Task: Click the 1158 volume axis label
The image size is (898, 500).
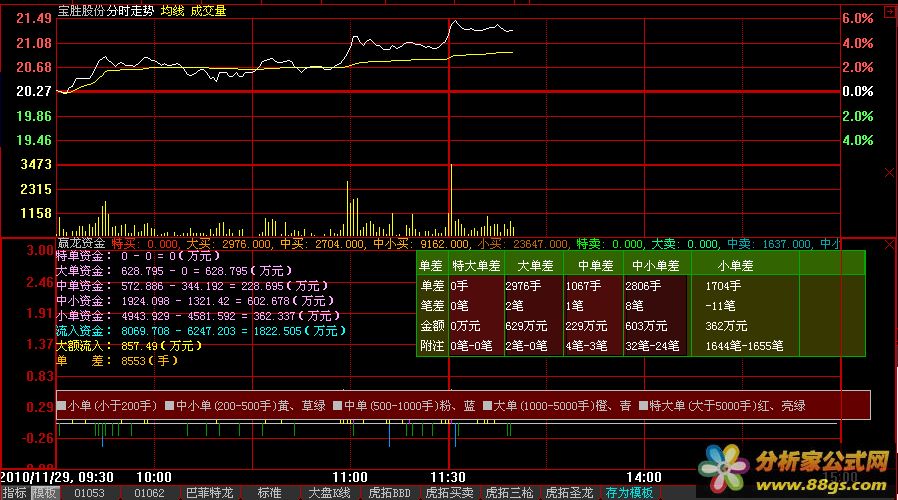Action: click(x=36, y=213)
